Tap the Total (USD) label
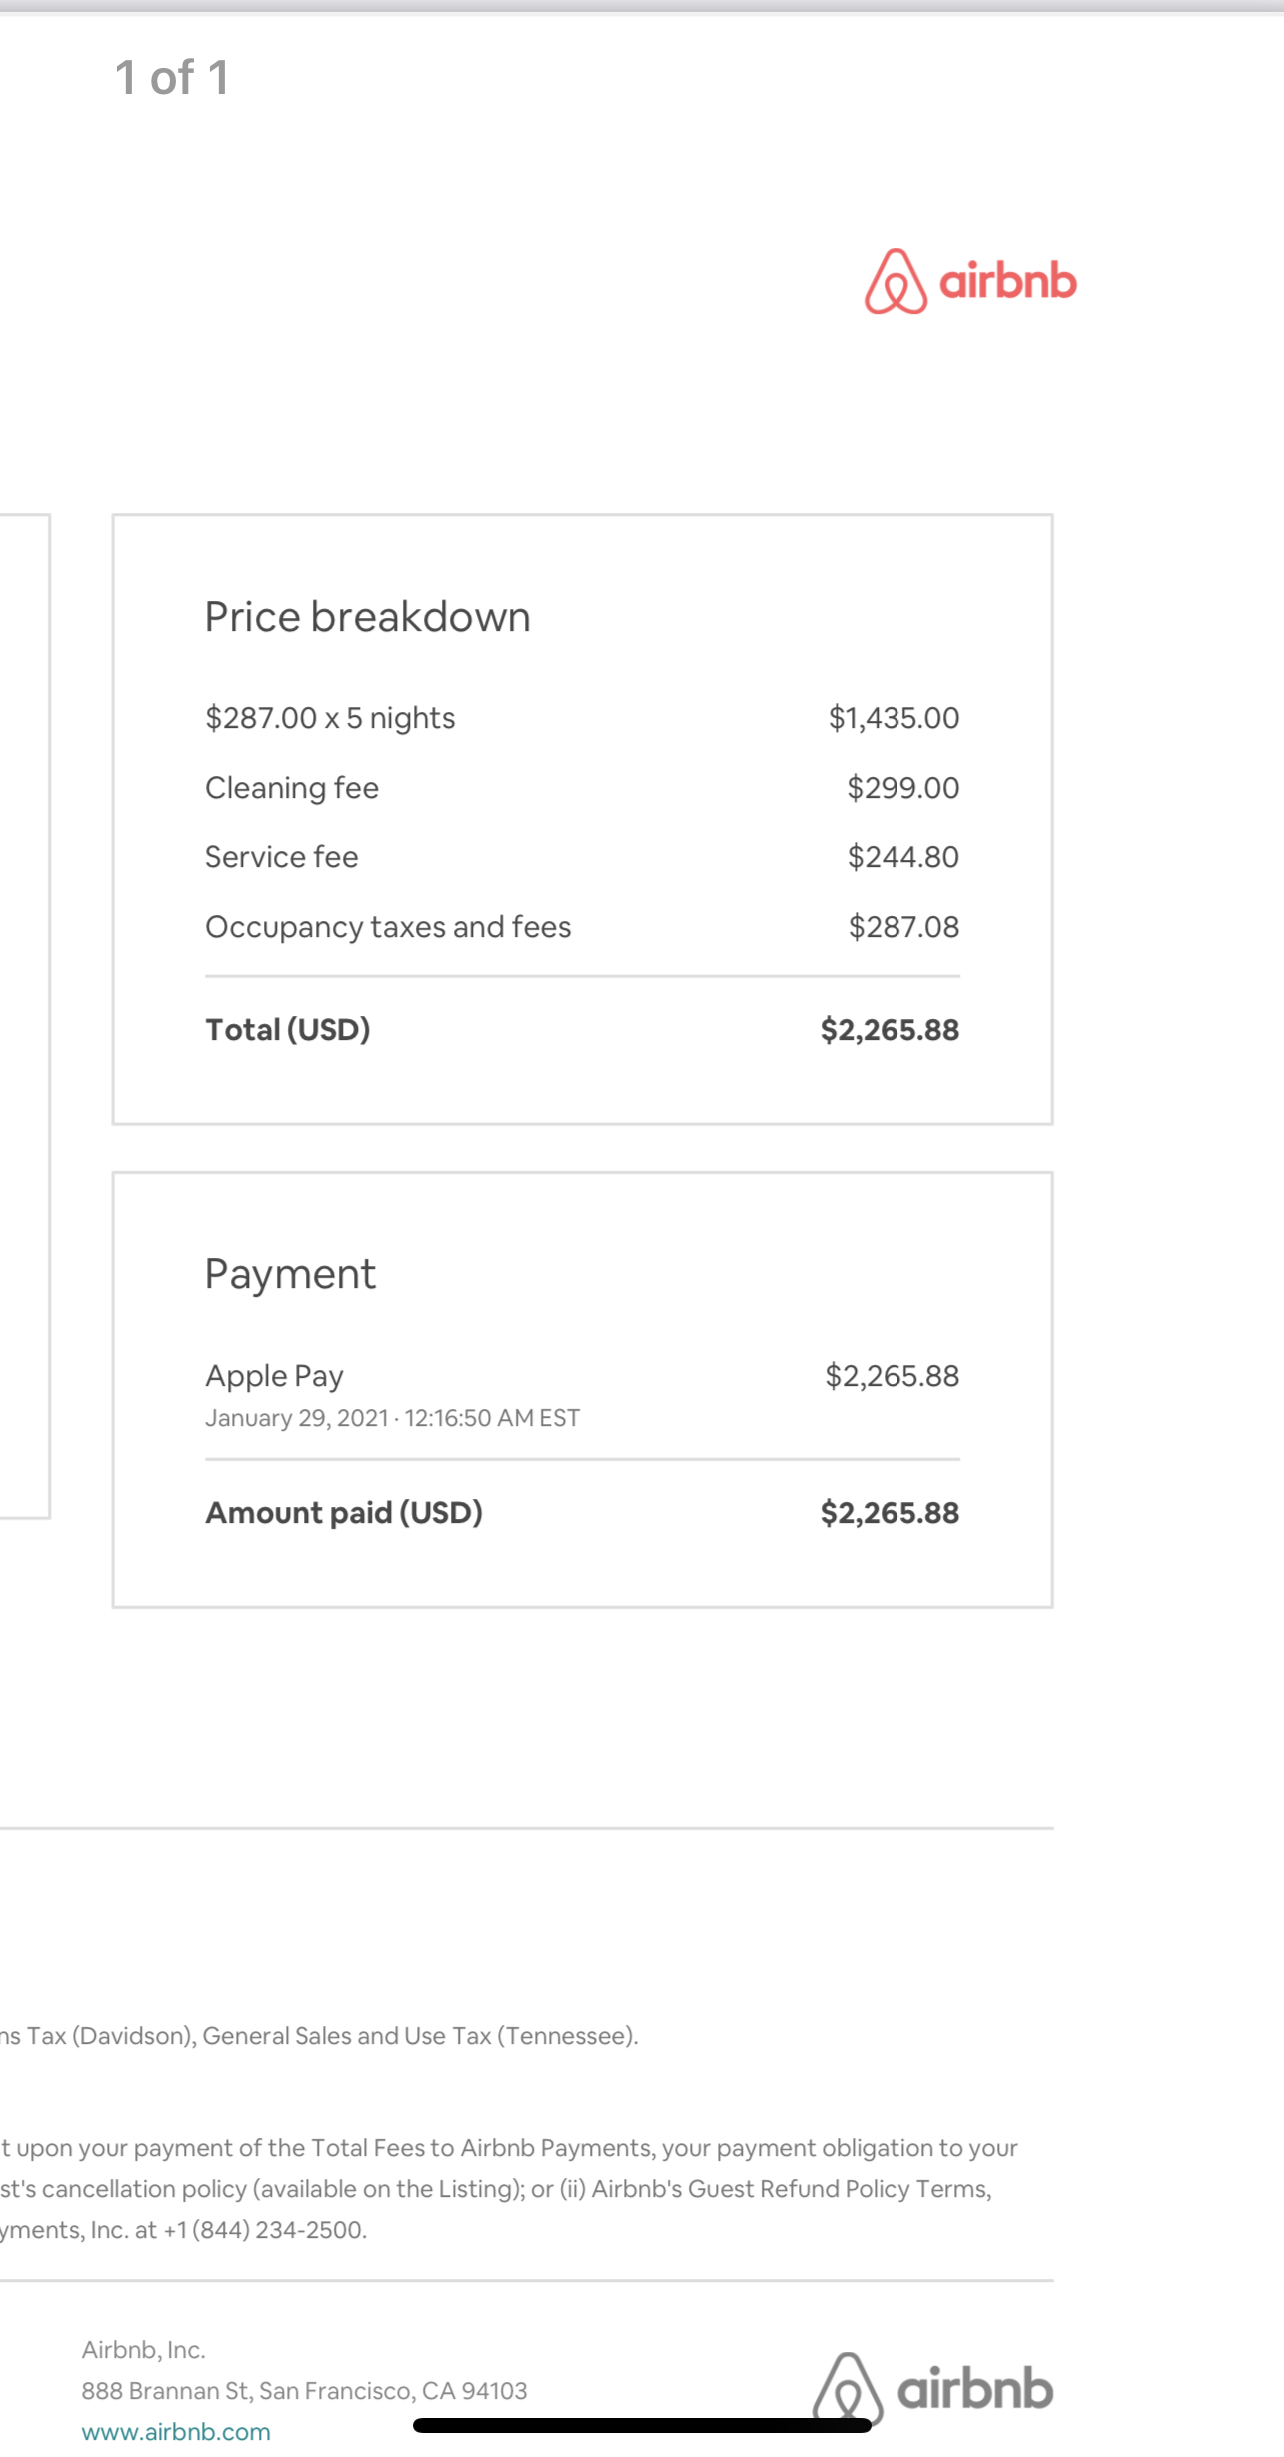The image size is (1284, 2457). point(288,1030)
